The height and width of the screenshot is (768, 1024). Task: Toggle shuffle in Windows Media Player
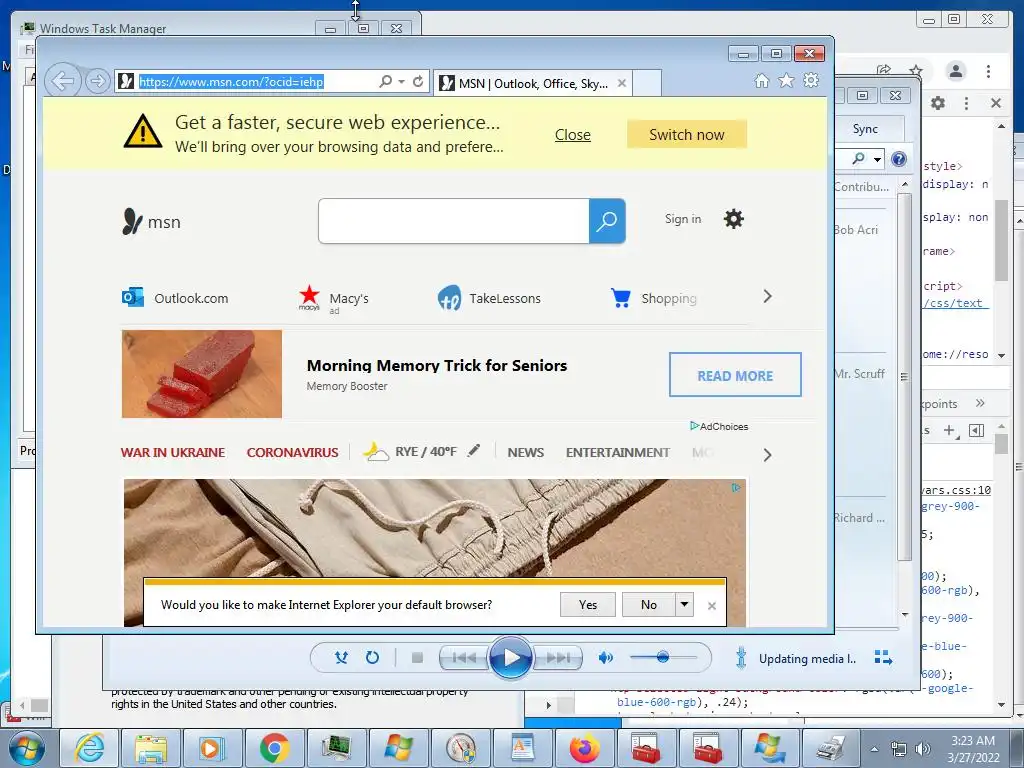click(x=341, y=658)
